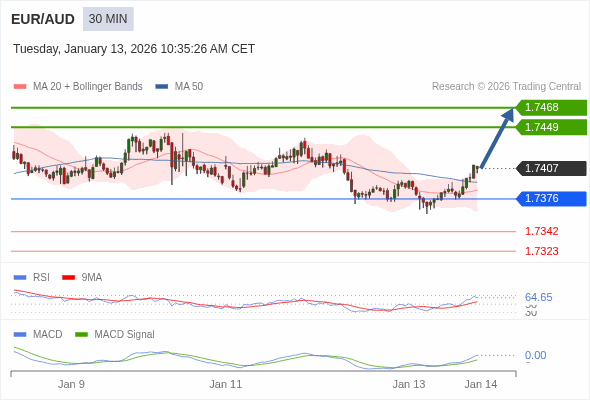
Task: Click the 9MA red legend swatch
Action: 68,278
